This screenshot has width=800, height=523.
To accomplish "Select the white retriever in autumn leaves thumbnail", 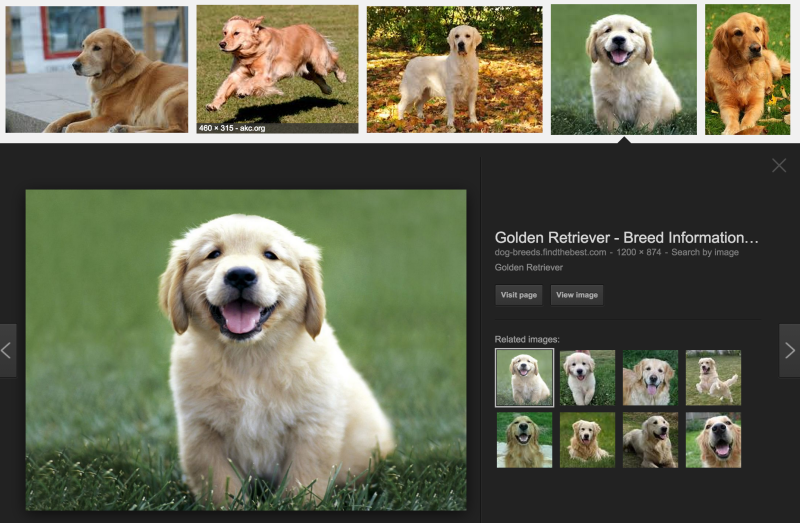I will click(455, 69).
